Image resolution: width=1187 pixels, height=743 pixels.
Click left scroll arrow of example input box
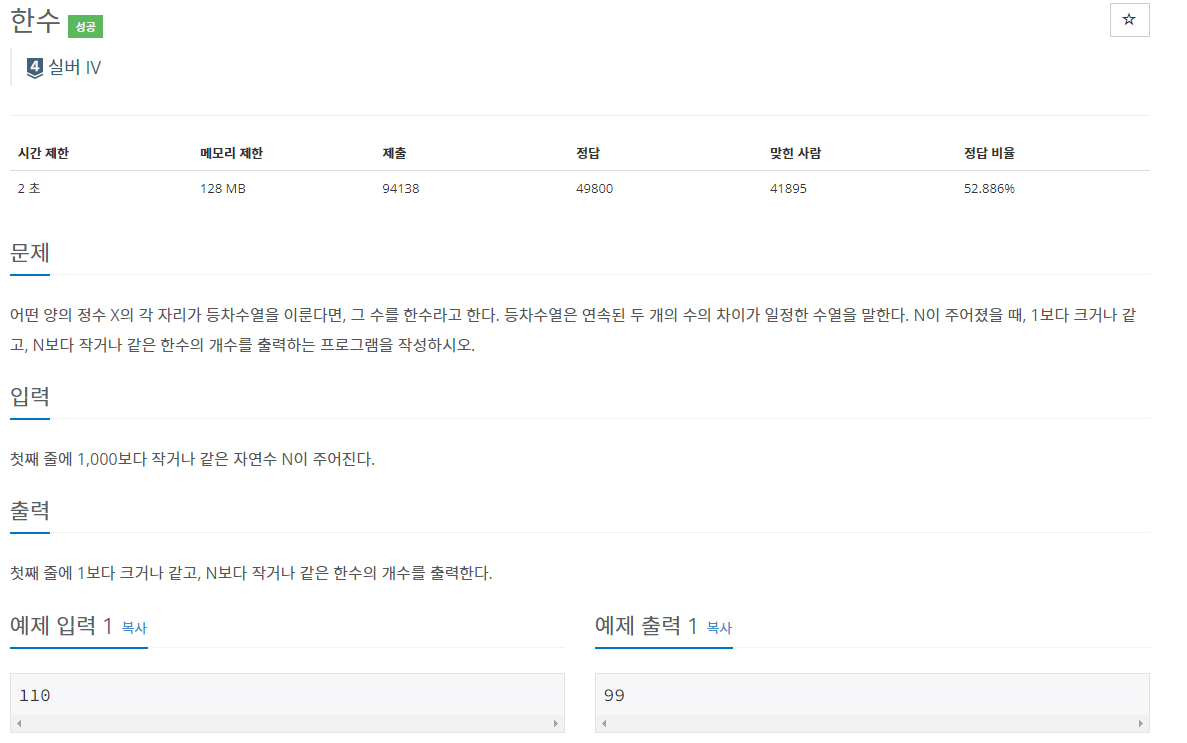[19, 724]
